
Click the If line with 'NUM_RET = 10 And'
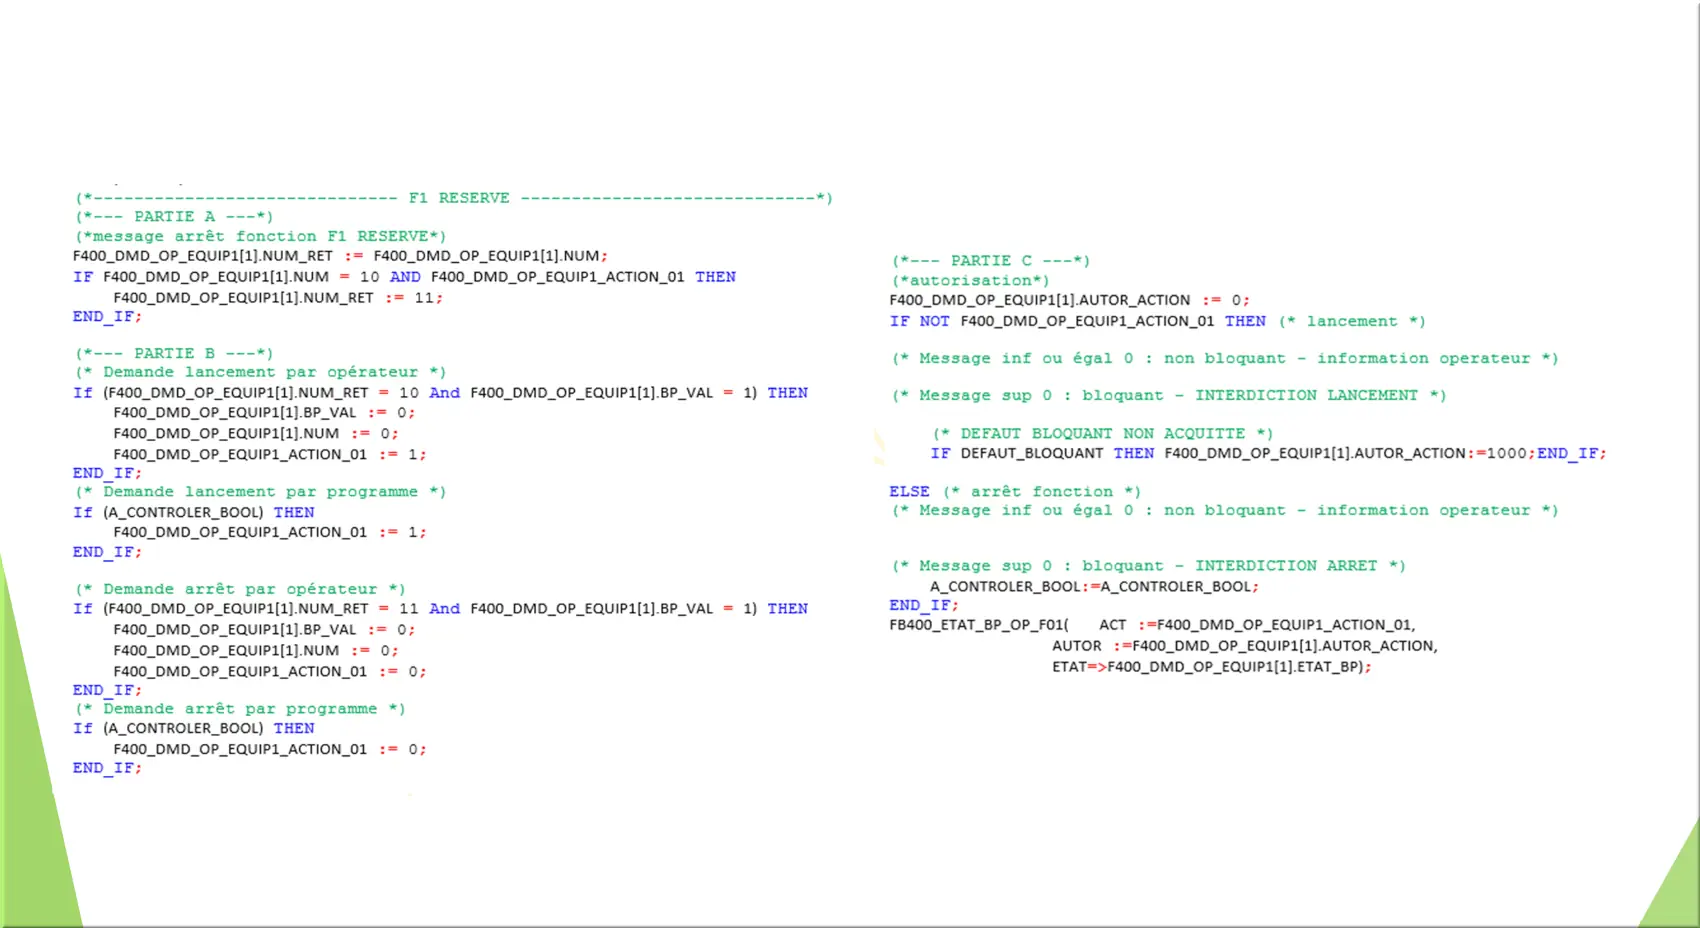click(440, 393)
